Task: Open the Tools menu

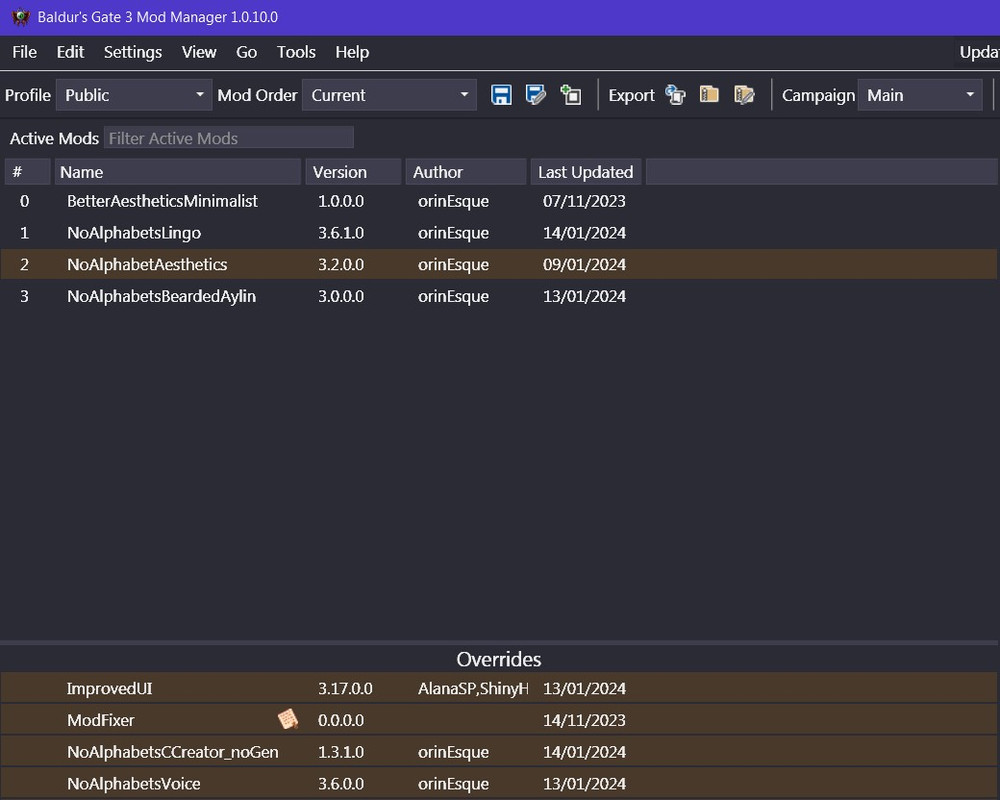Action: pyautogui.click(x=296, y=52)
